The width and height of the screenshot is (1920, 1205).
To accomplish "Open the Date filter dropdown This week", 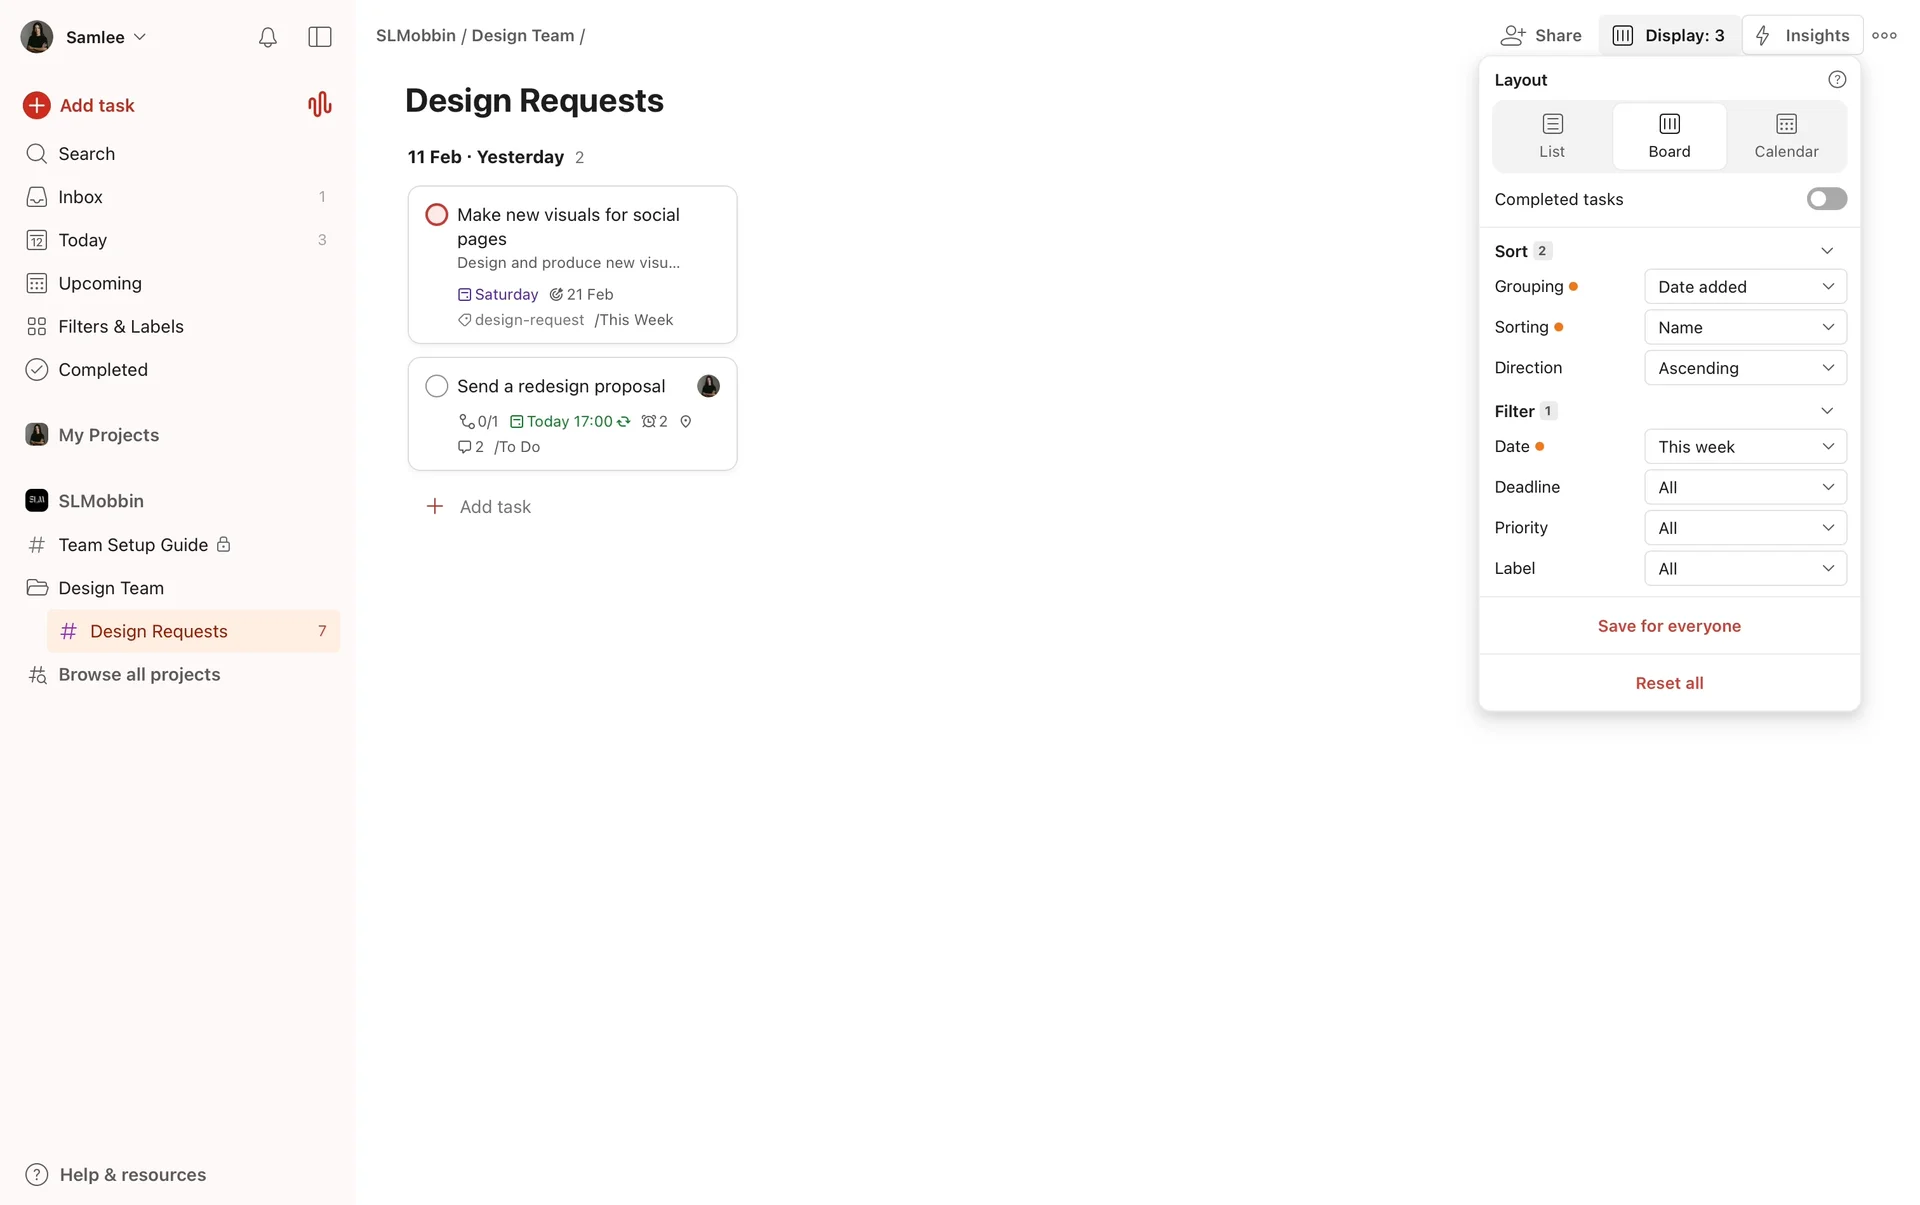I will coord(1745,447).
